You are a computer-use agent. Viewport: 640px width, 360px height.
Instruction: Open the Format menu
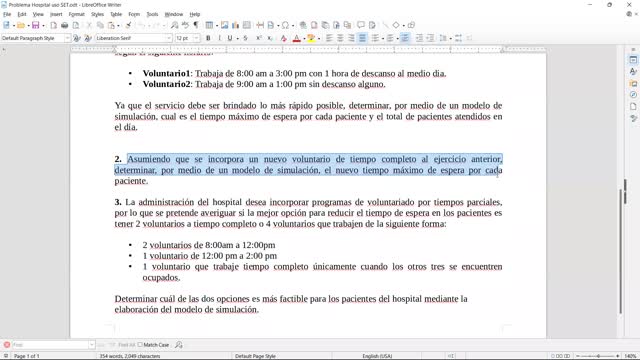[76, 14]
